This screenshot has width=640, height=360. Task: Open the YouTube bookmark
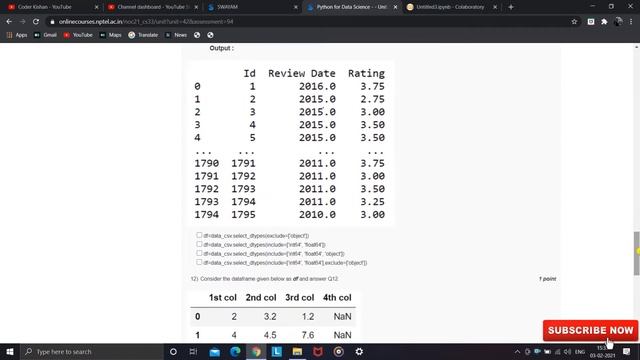point(78,35)
